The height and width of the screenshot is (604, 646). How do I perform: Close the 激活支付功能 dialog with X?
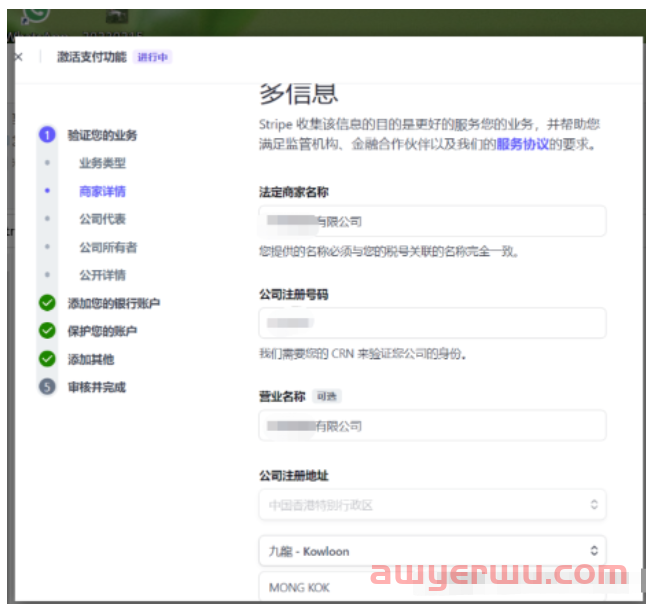18,57
